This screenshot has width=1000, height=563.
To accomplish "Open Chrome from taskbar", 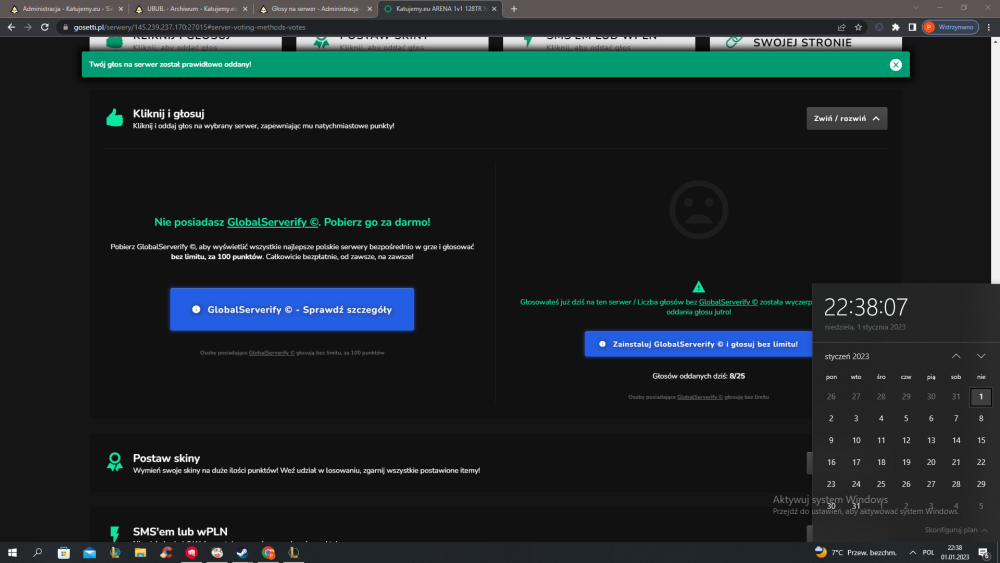I will coord(268,553).
